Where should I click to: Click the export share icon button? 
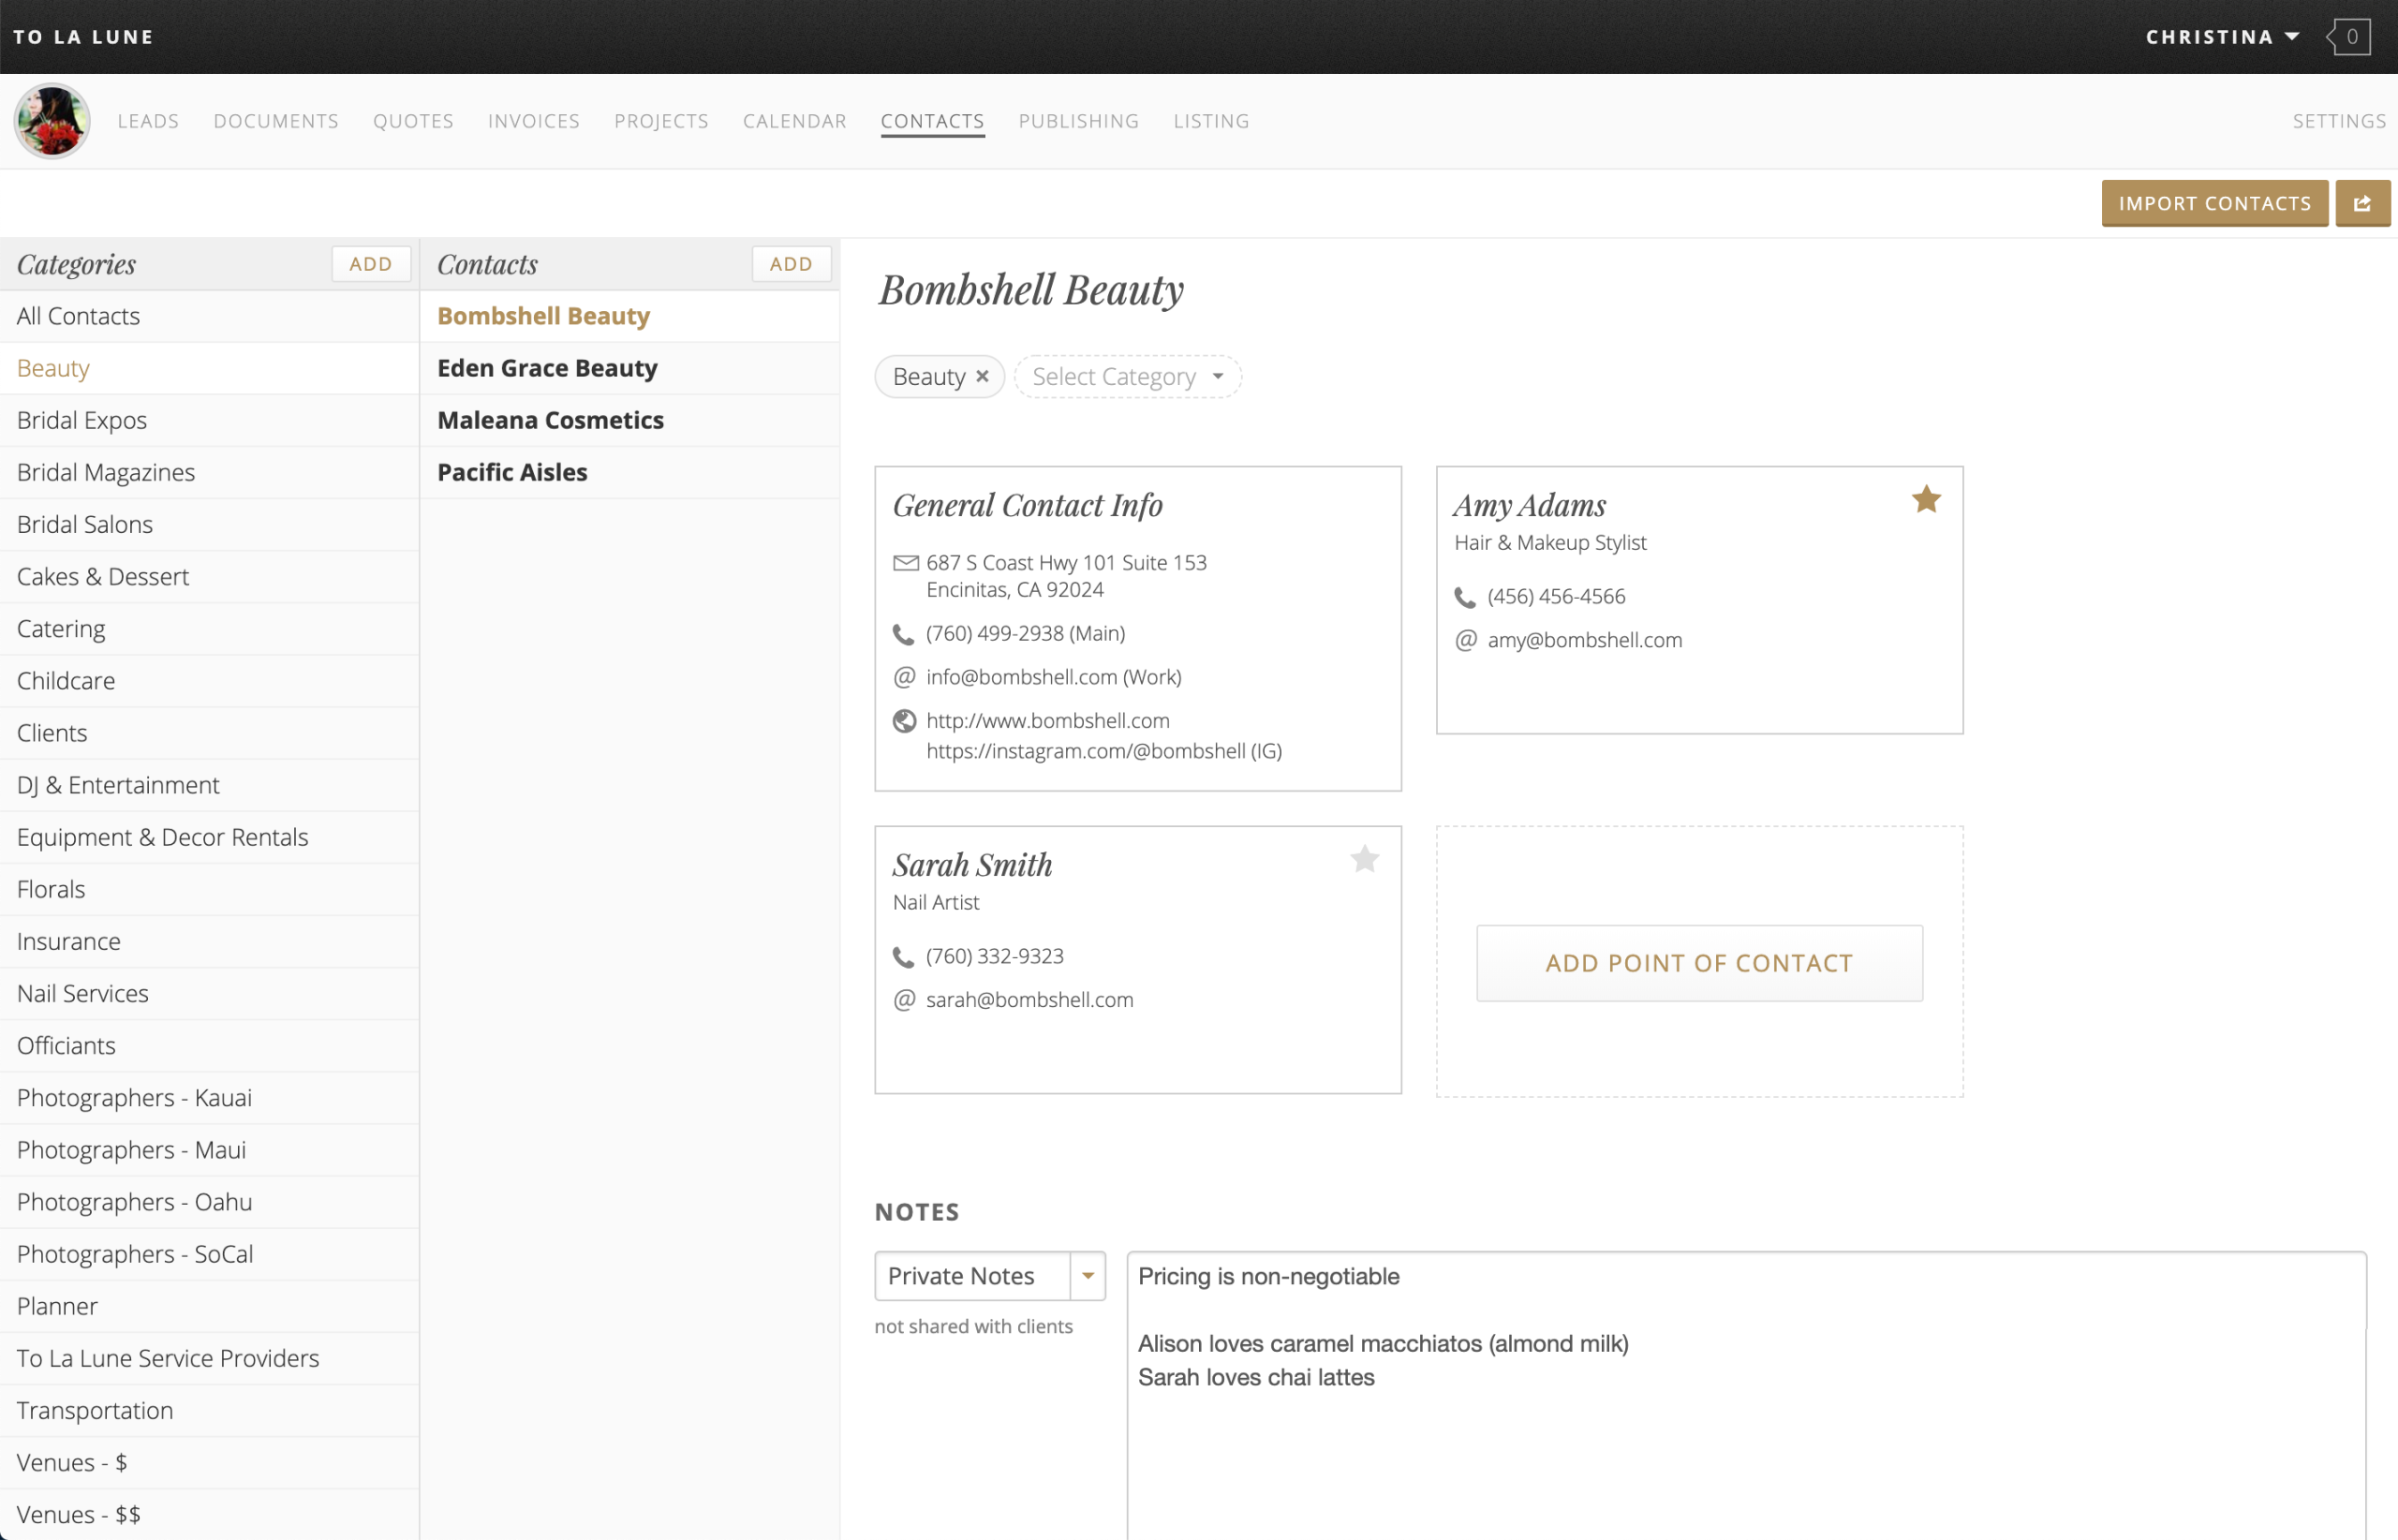tap(2362, 204)
